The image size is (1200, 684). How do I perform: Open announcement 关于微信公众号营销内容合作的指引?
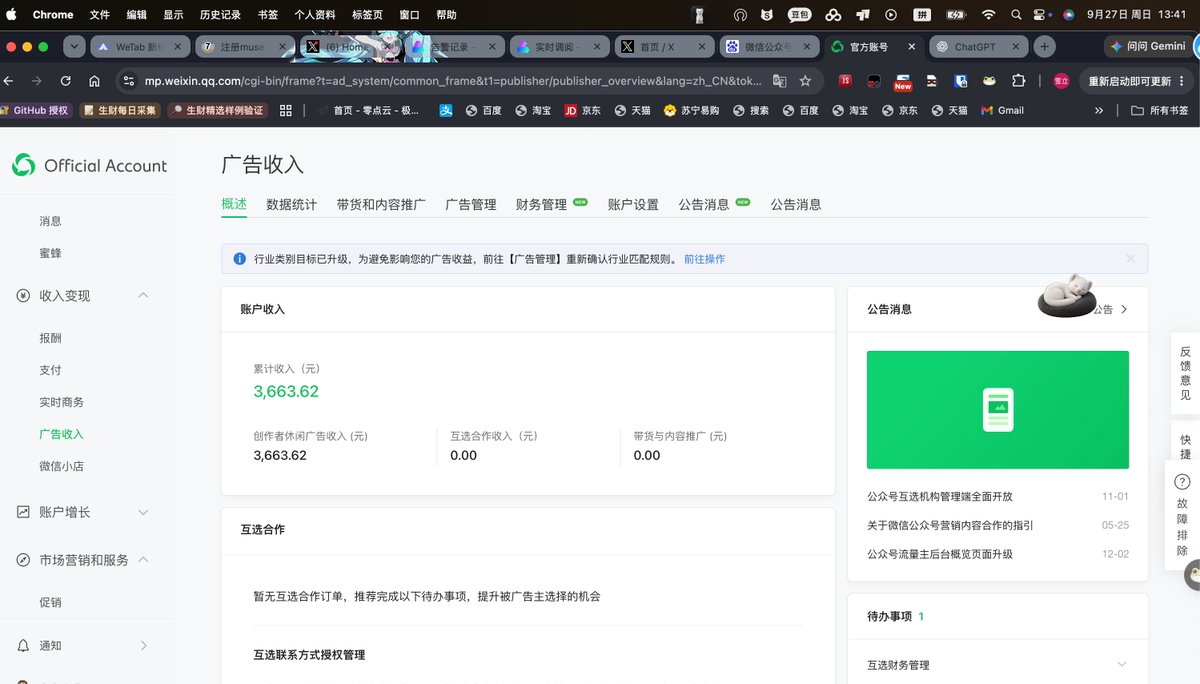950,525
